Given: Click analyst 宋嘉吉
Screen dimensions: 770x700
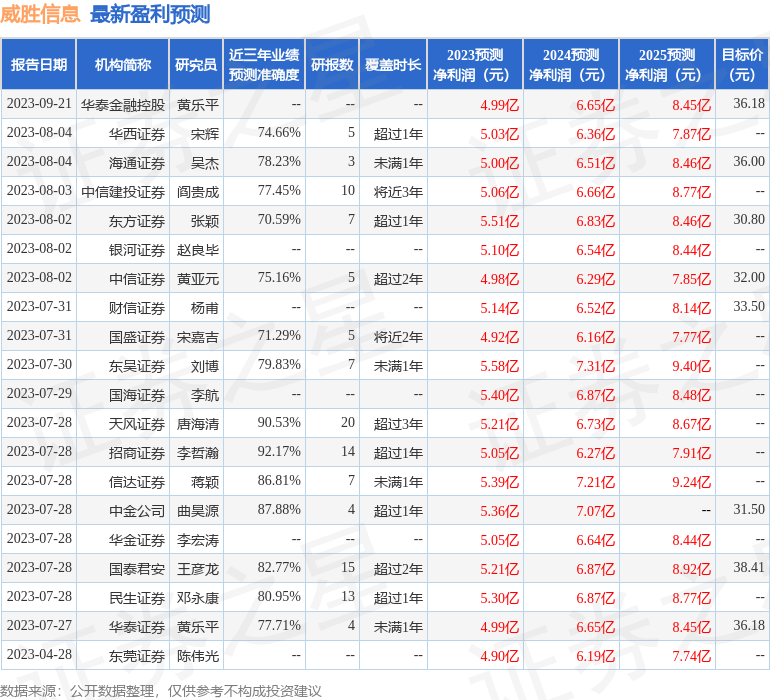Looking at the screenshot, I should coord(198,336).
